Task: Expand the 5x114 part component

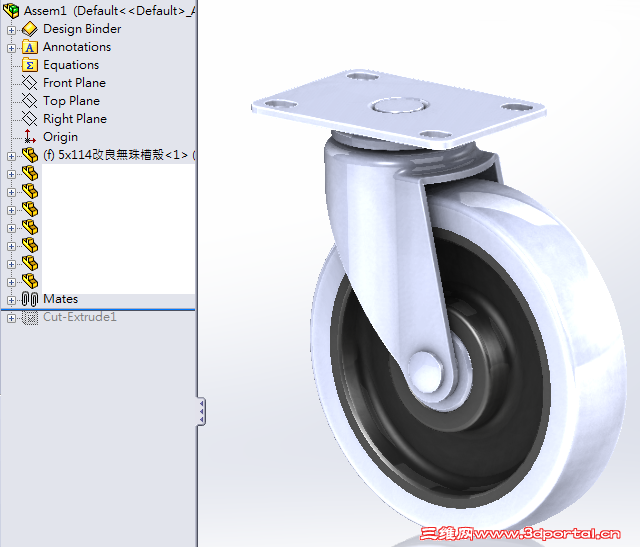Action: coord(11,156)
